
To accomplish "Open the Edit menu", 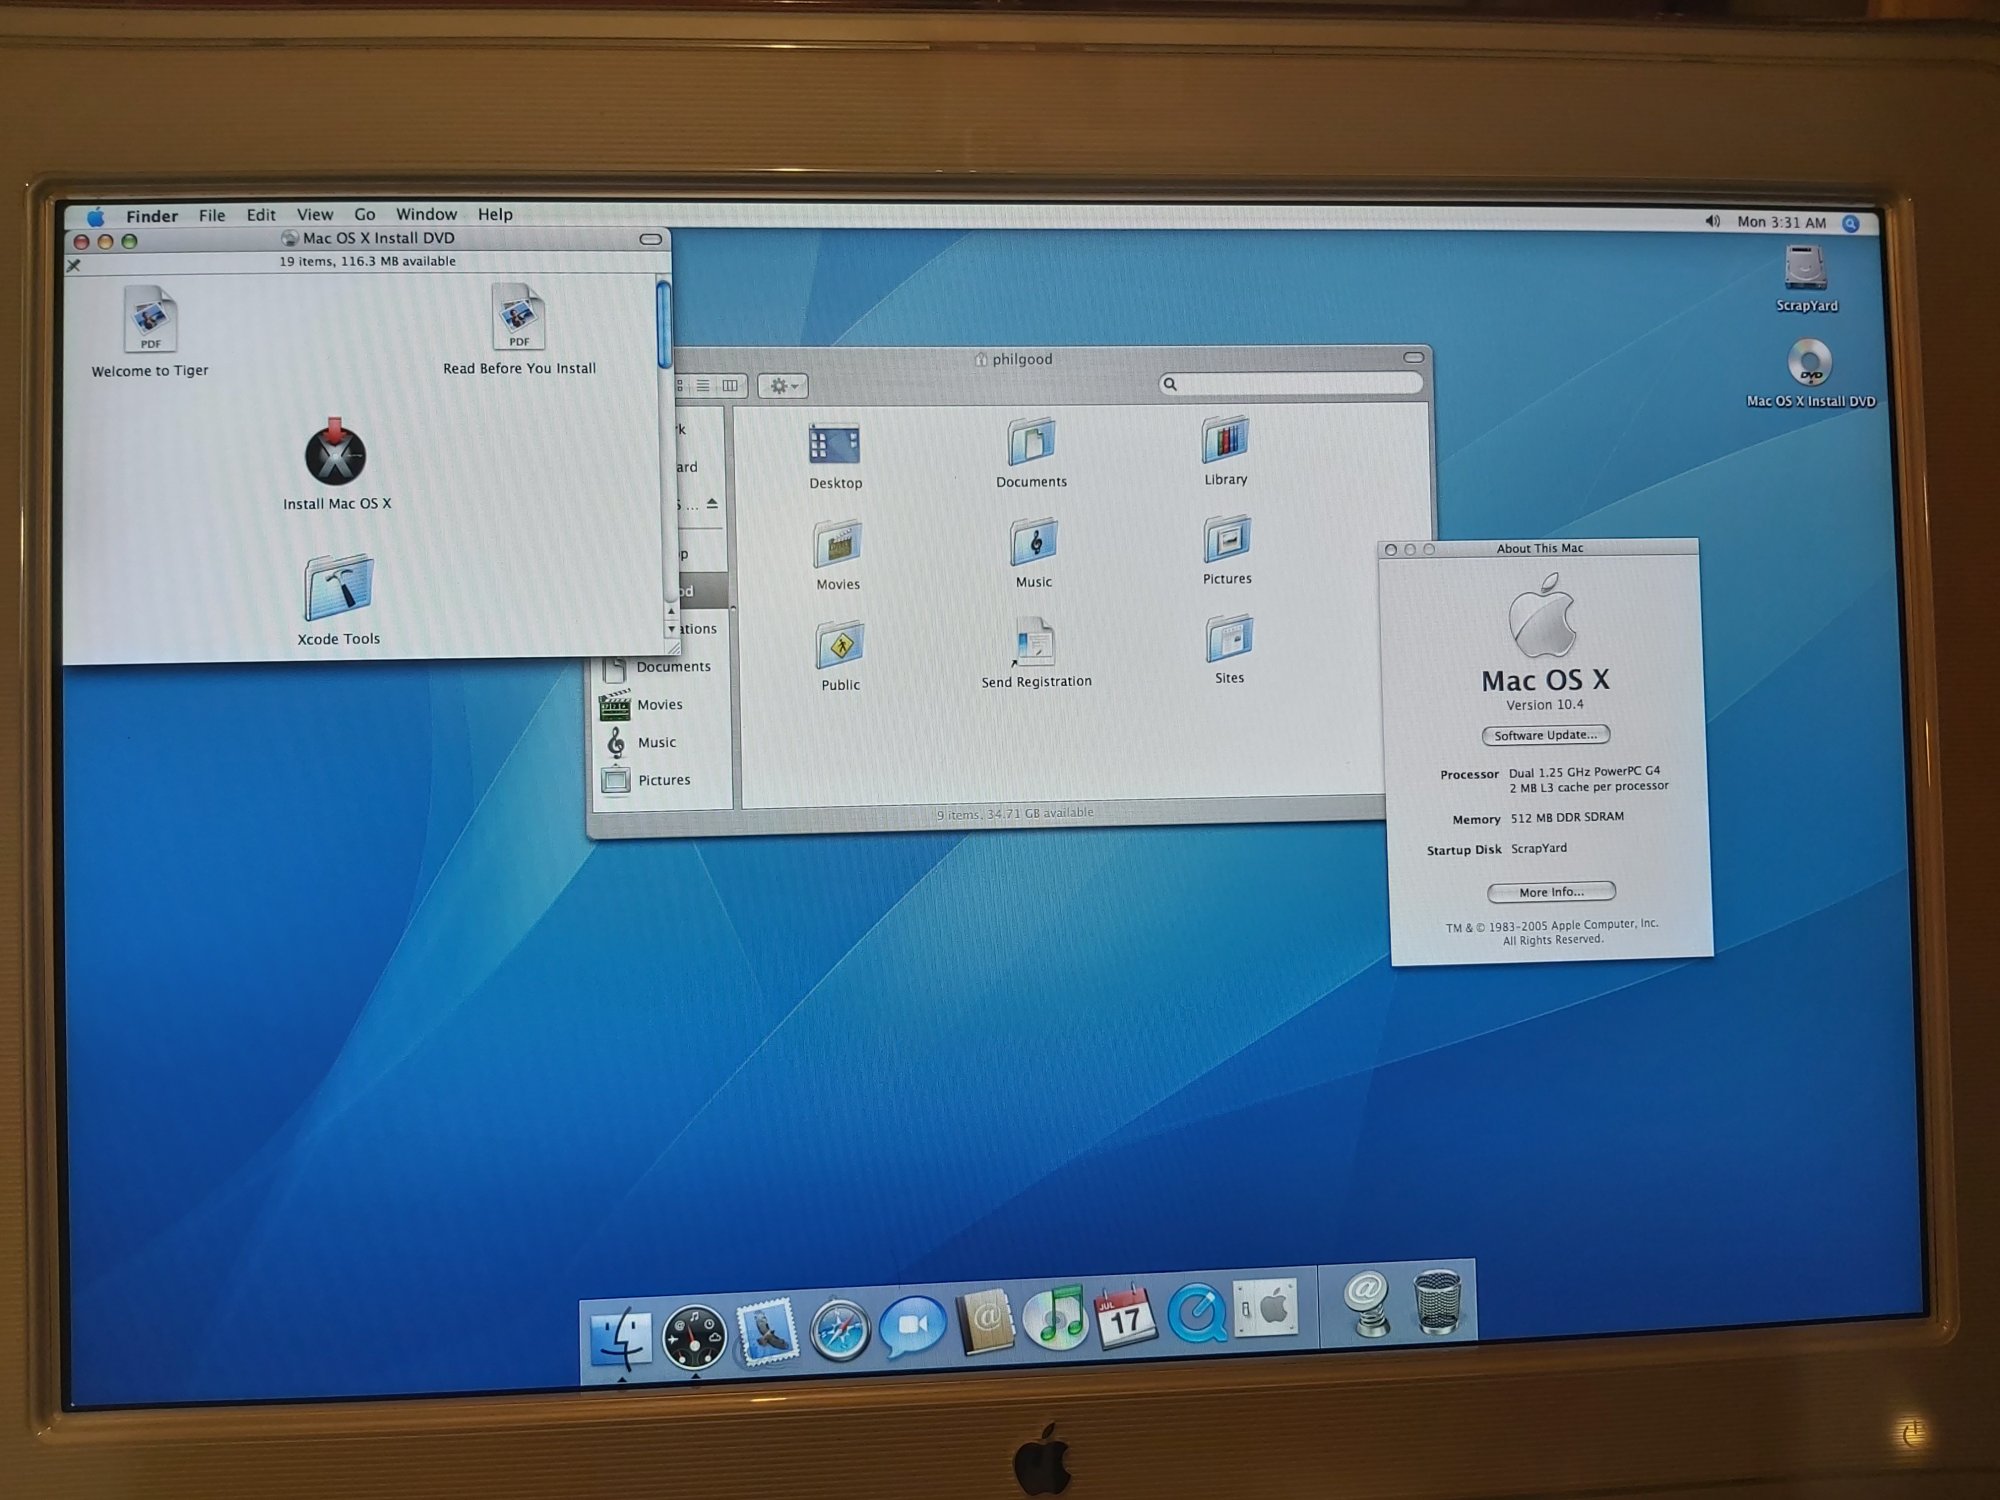I will (x=261, y=215).
